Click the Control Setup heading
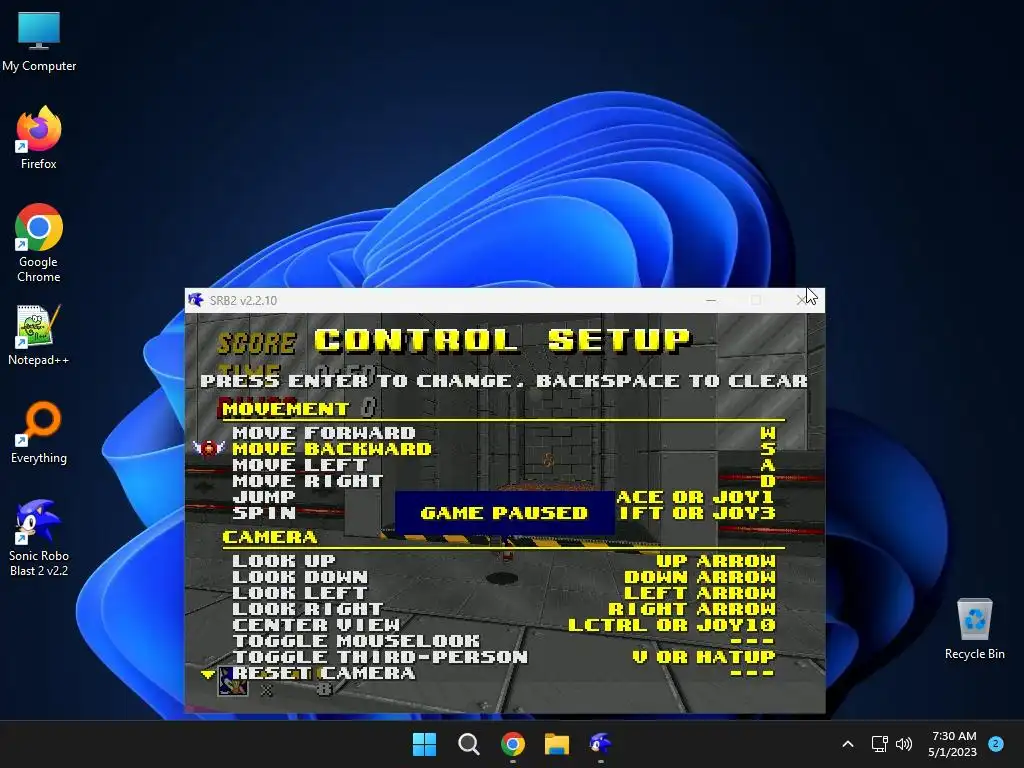The width and height of the screenshot is (1024, 768). point(502,340)
